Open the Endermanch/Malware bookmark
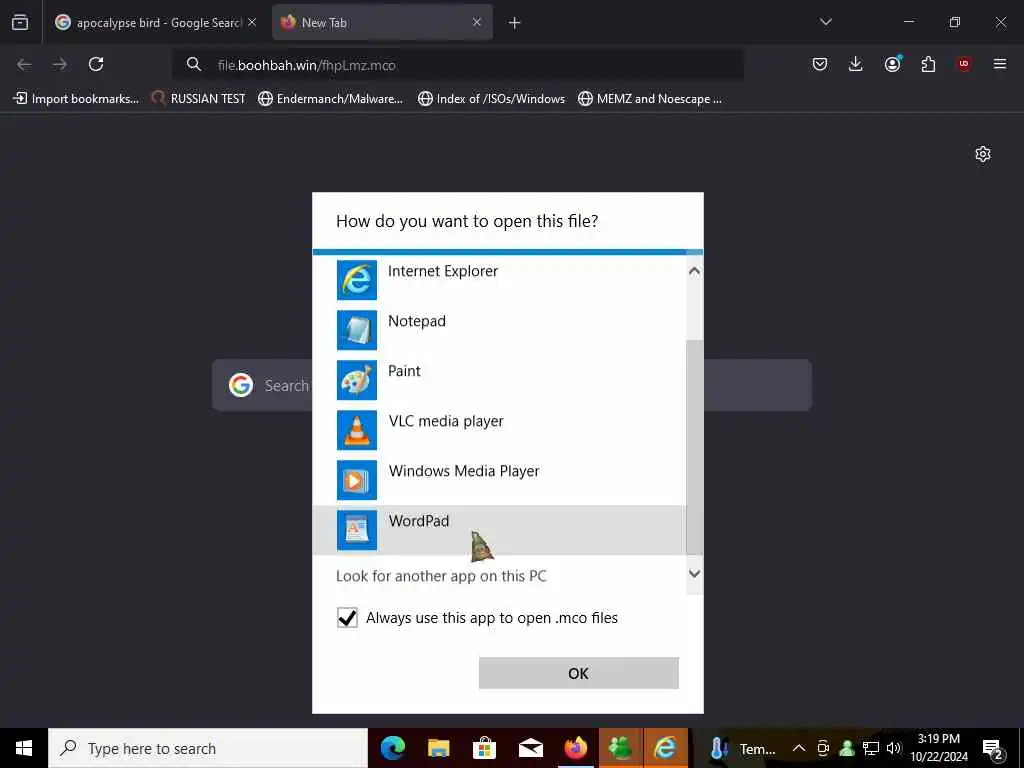1024x768 pixels. (x=330, y=99)
